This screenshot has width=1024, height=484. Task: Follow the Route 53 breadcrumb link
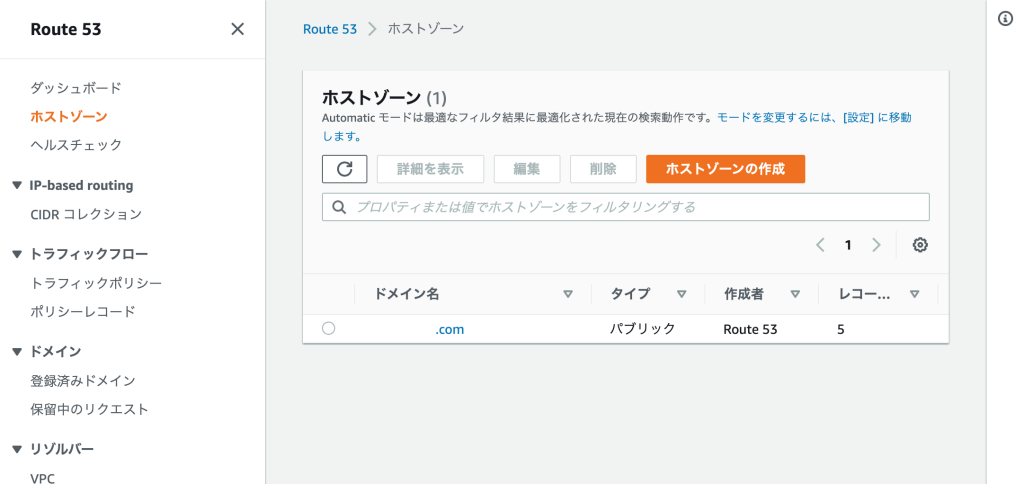[x=330, y=29]
